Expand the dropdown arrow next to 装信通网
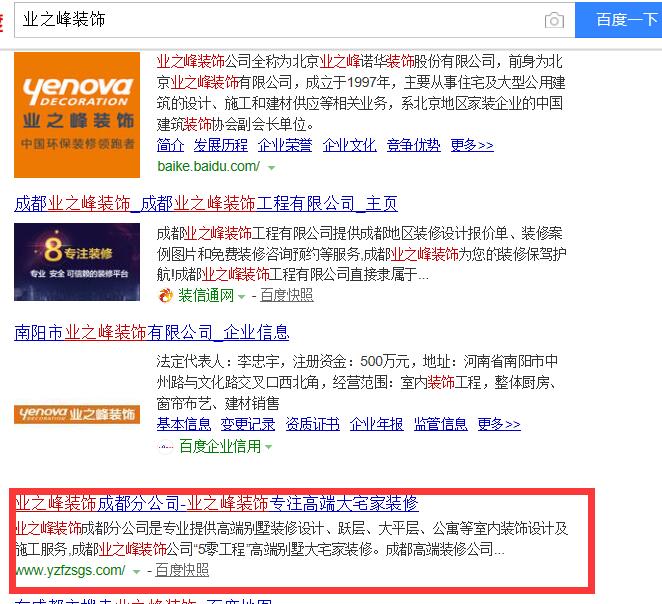The width and height of the screenshot is (662, 604). coord(241,296)
